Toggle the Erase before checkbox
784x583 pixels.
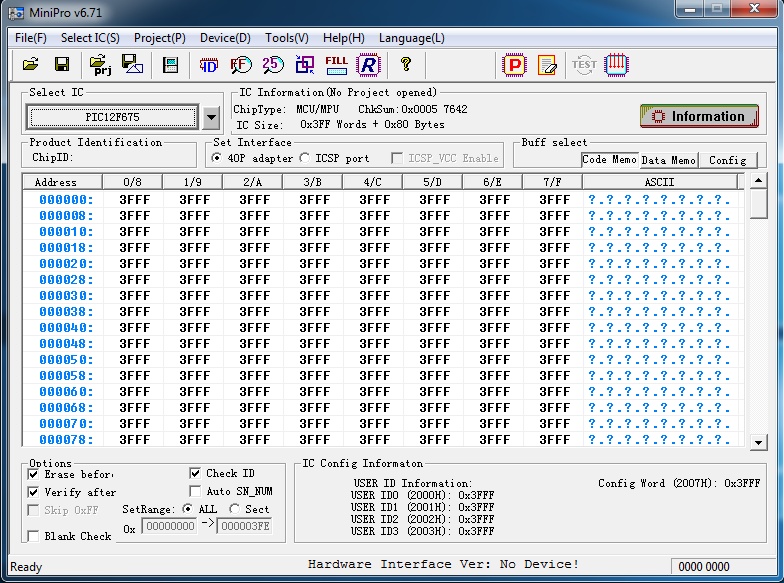click(x=33, y=474)
